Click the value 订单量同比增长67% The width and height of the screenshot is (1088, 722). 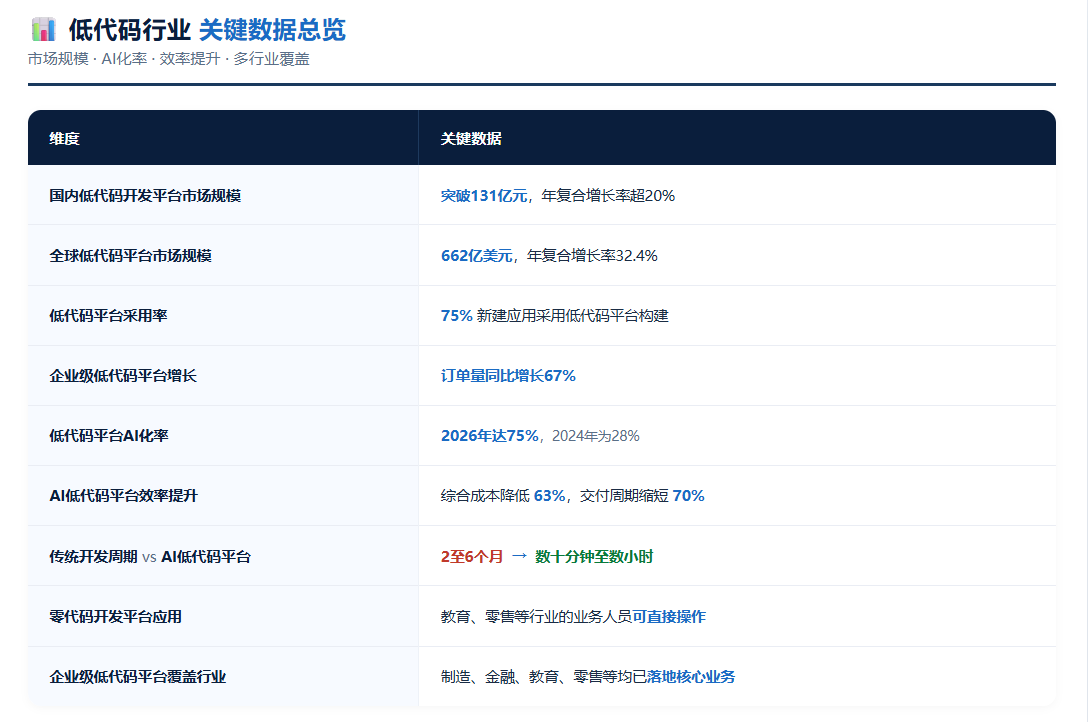(x=508, y=376)
